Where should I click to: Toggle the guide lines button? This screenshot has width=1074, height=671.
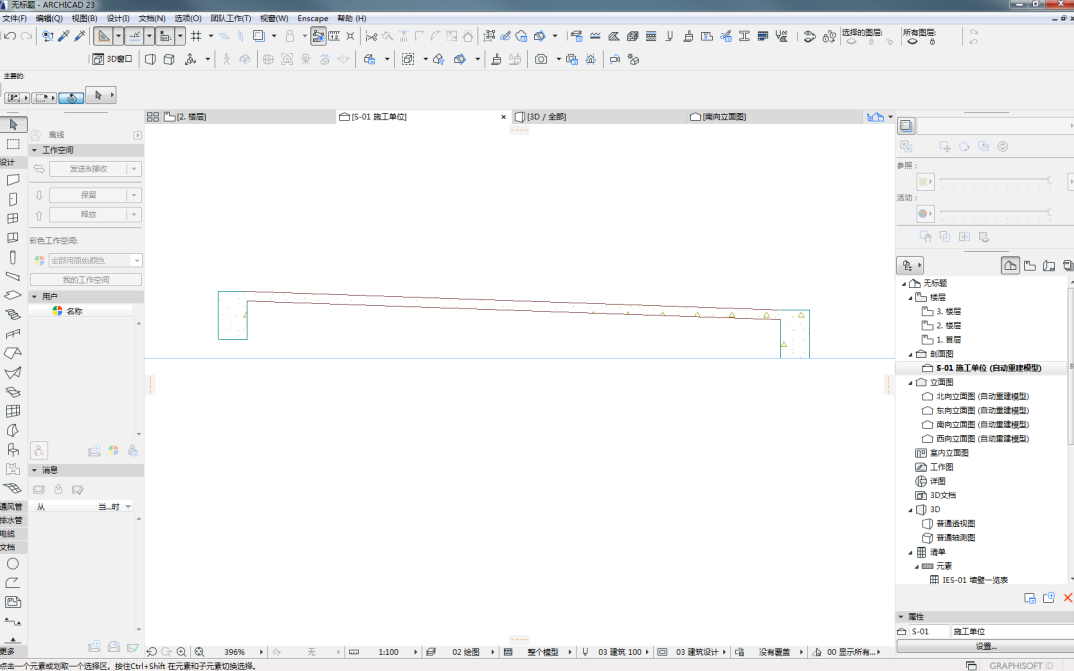pos(103,36)
